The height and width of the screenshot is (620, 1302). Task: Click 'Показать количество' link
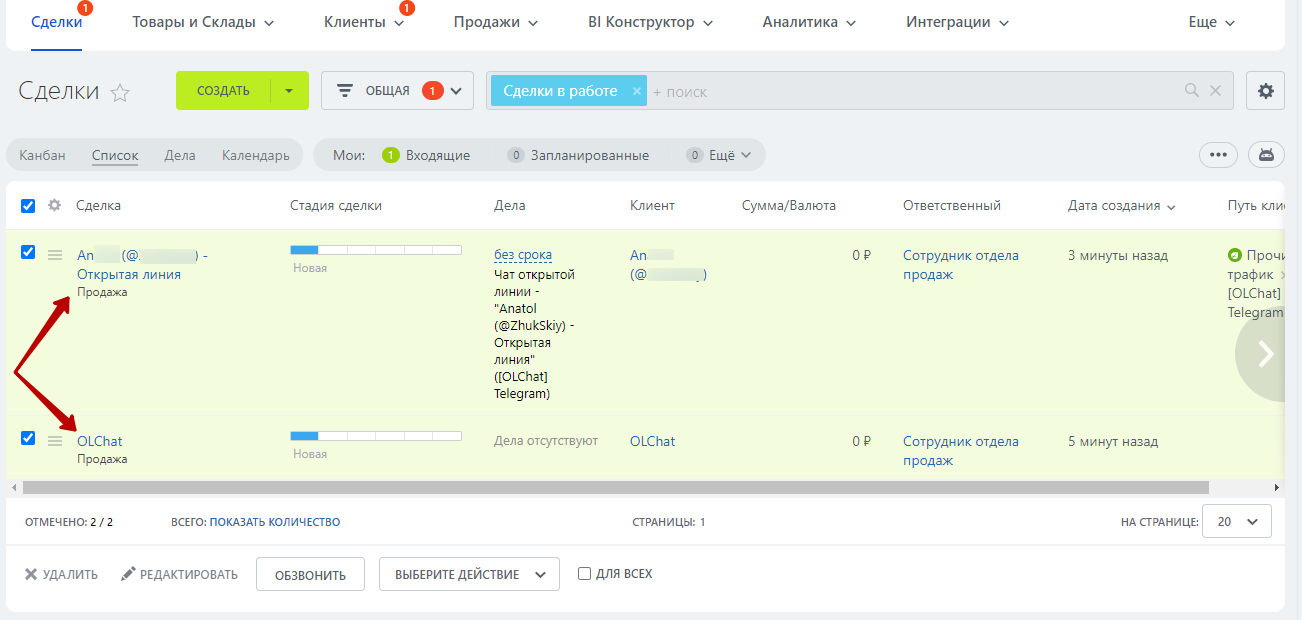(274, 522)
